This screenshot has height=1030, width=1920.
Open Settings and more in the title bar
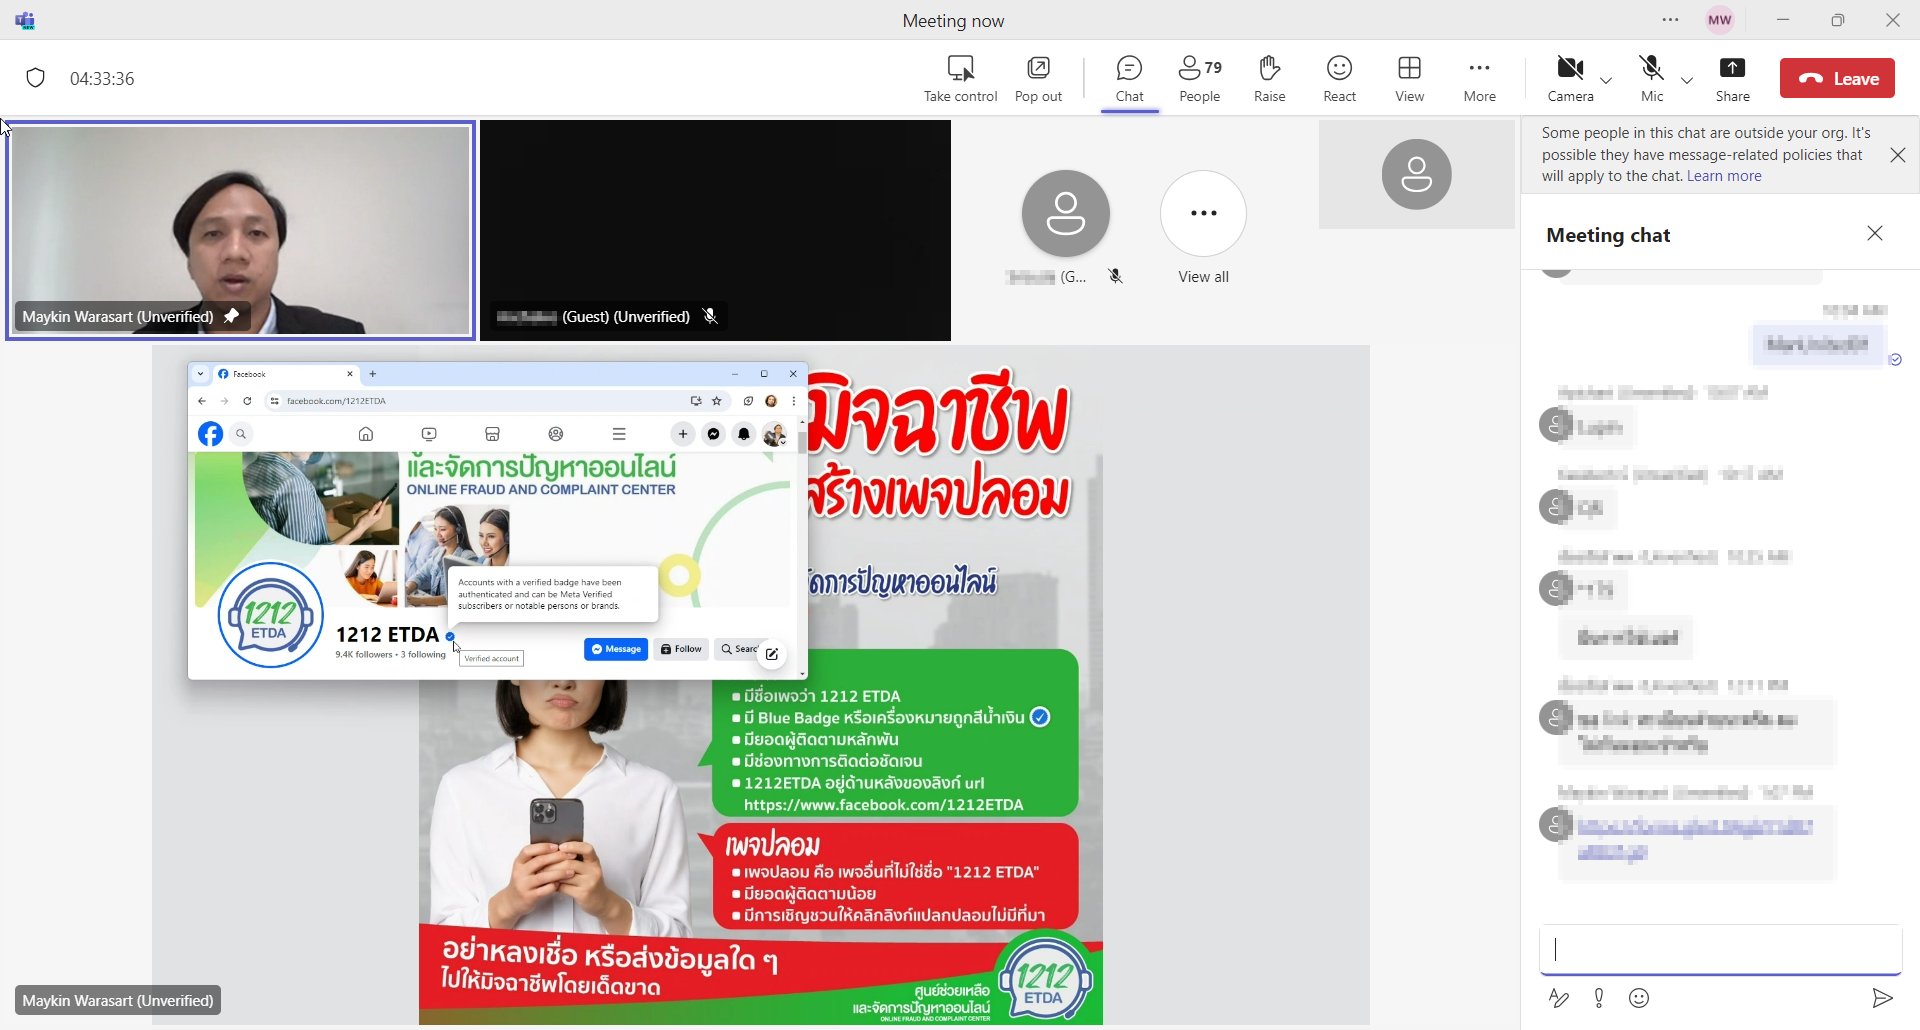point(1670,20)
